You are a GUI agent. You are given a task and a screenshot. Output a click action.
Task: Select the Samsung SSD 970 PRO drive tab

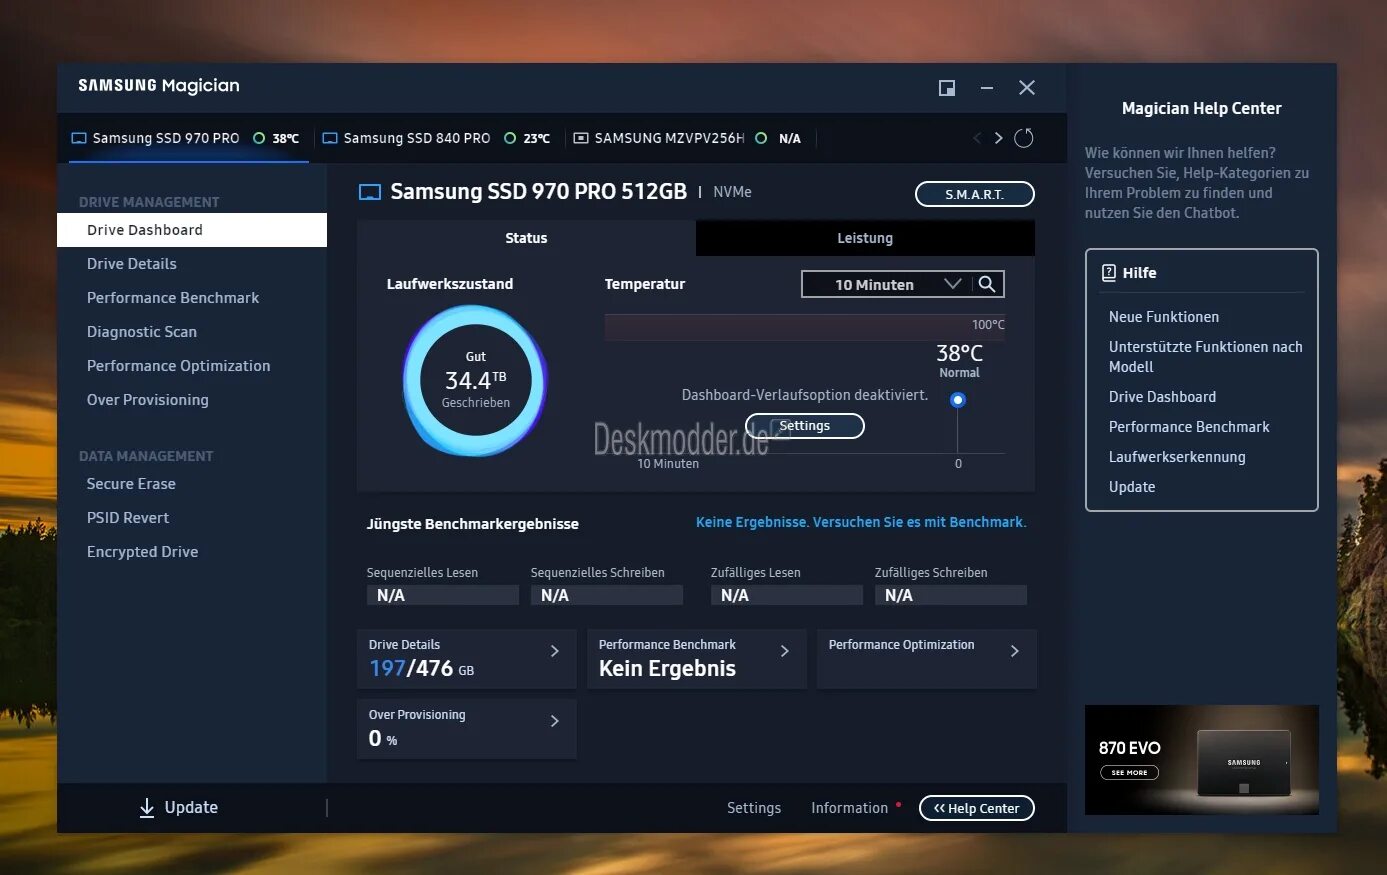click(x=186, y=138)
